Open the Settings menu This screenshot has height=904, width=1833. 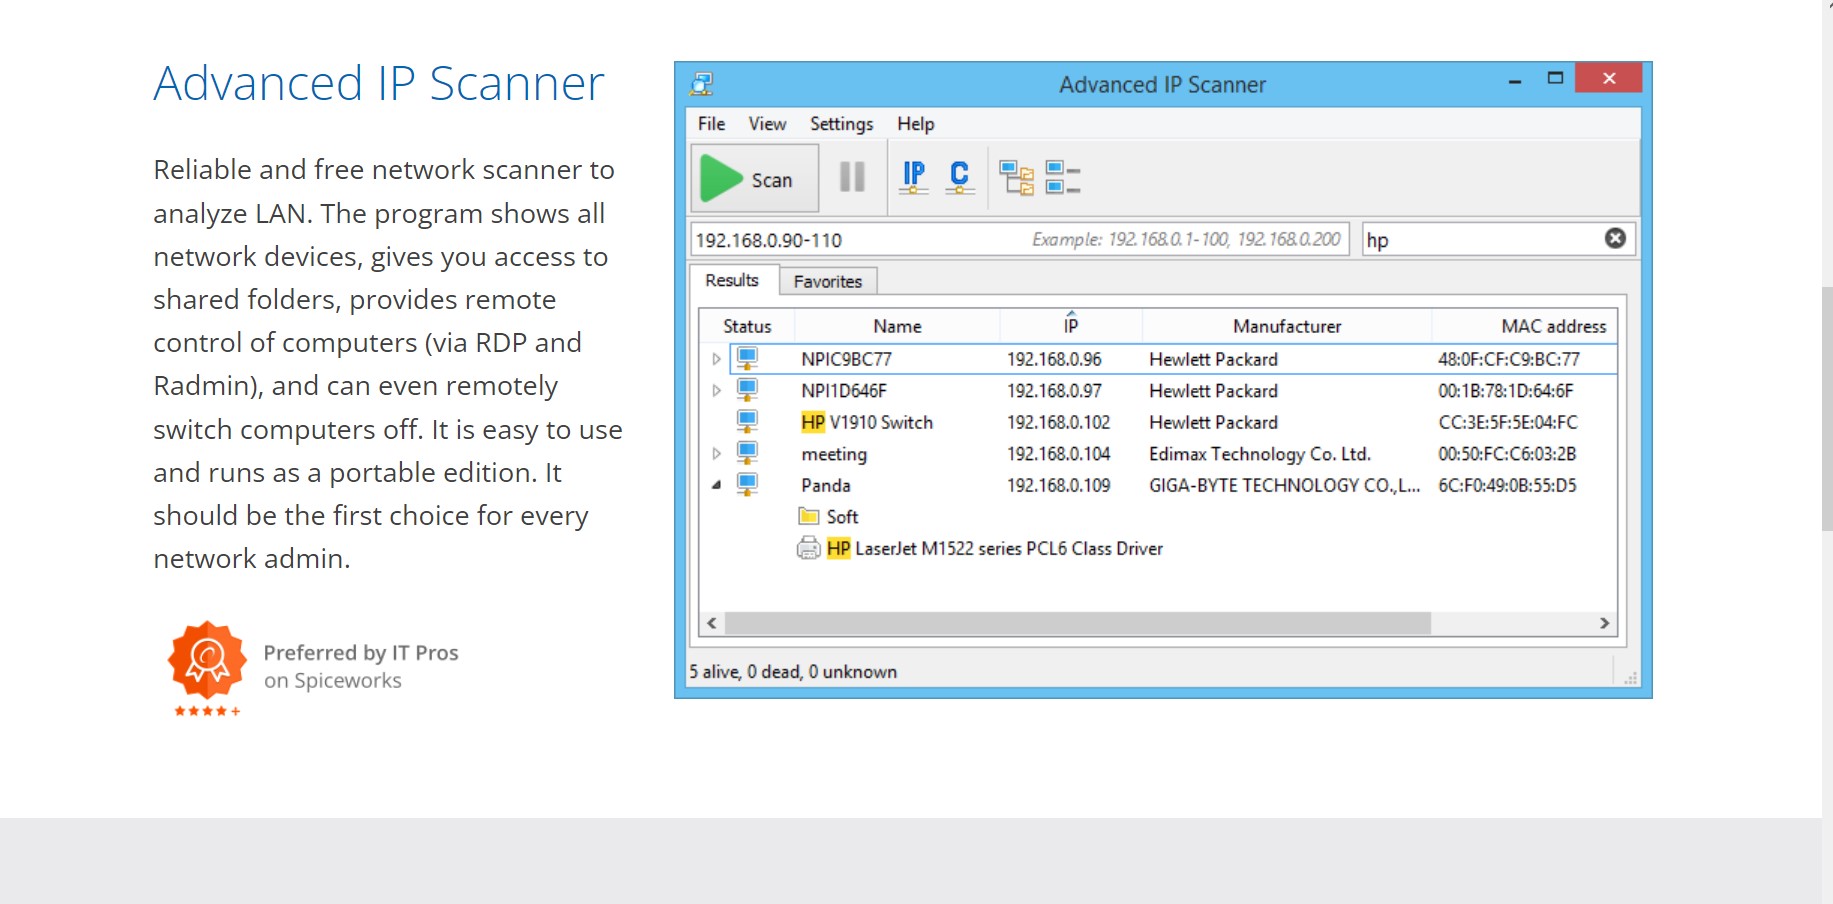(x=841, y=124)
